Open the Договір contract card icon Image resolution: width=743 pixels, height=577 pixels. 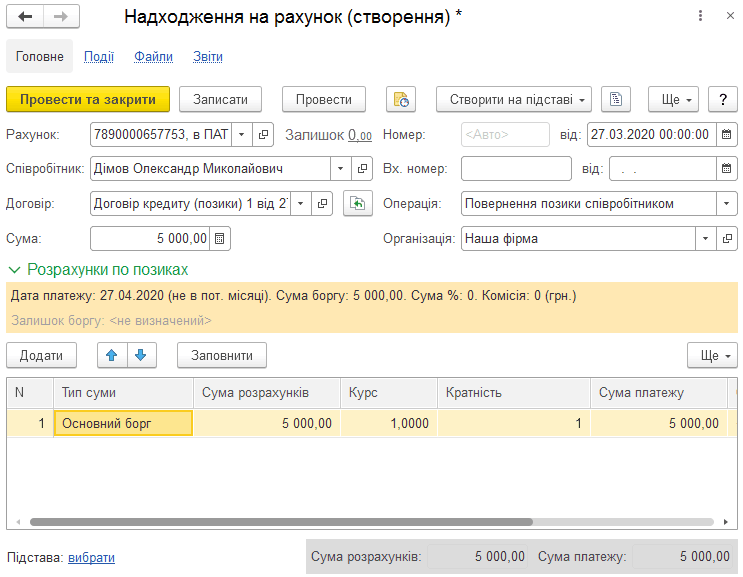(322, 204)
